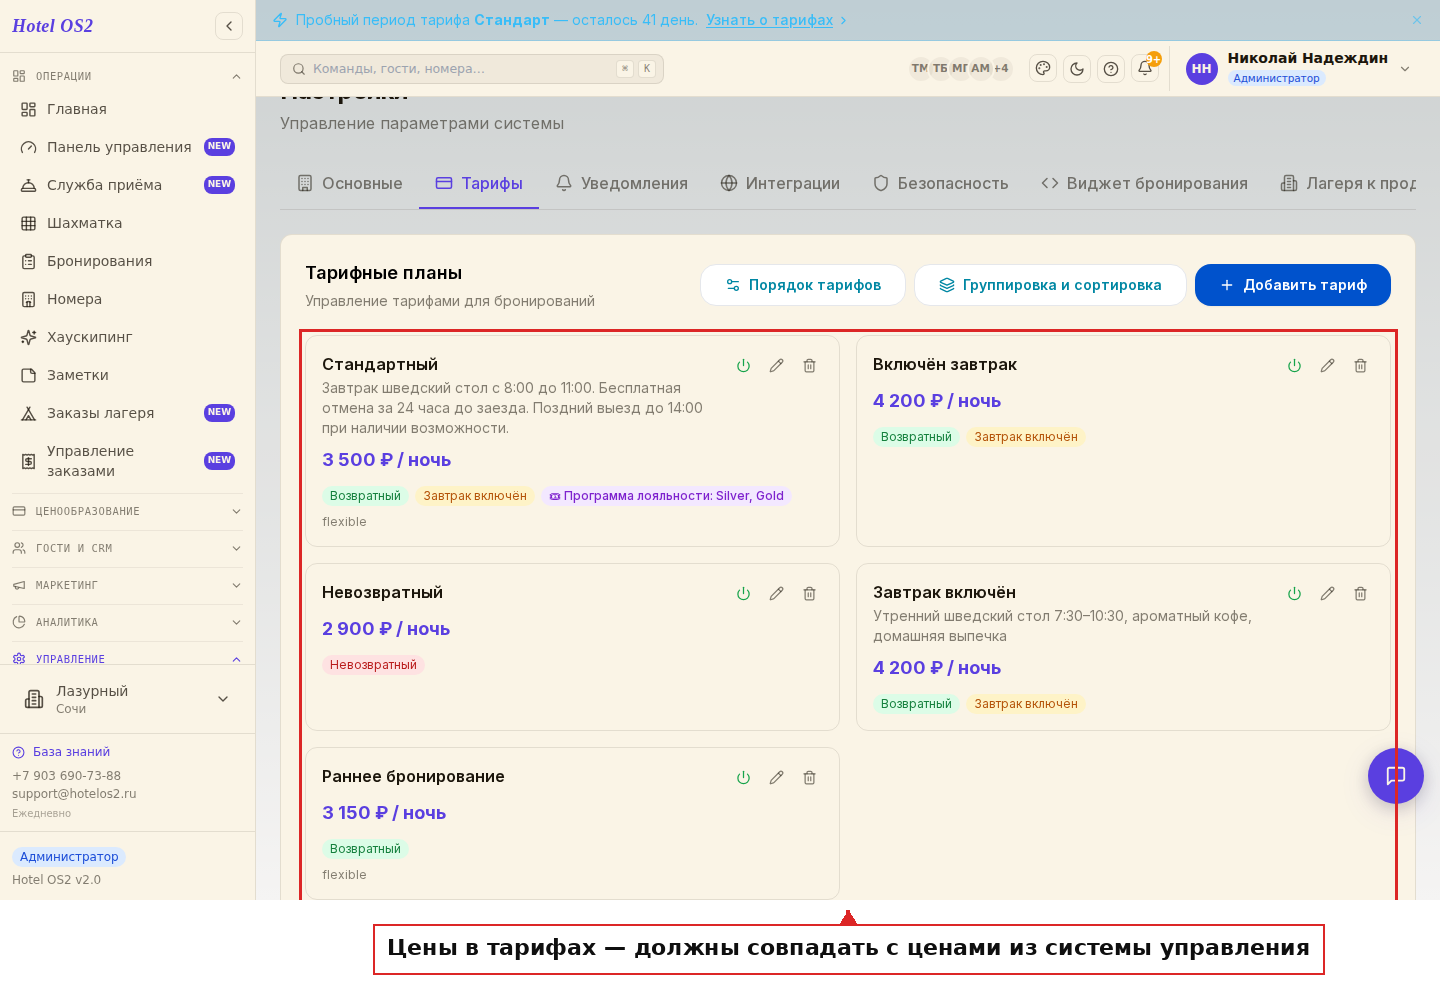1440x998 pixels.
Task: Switch to Тарифы tab
Action: (479, 184)
